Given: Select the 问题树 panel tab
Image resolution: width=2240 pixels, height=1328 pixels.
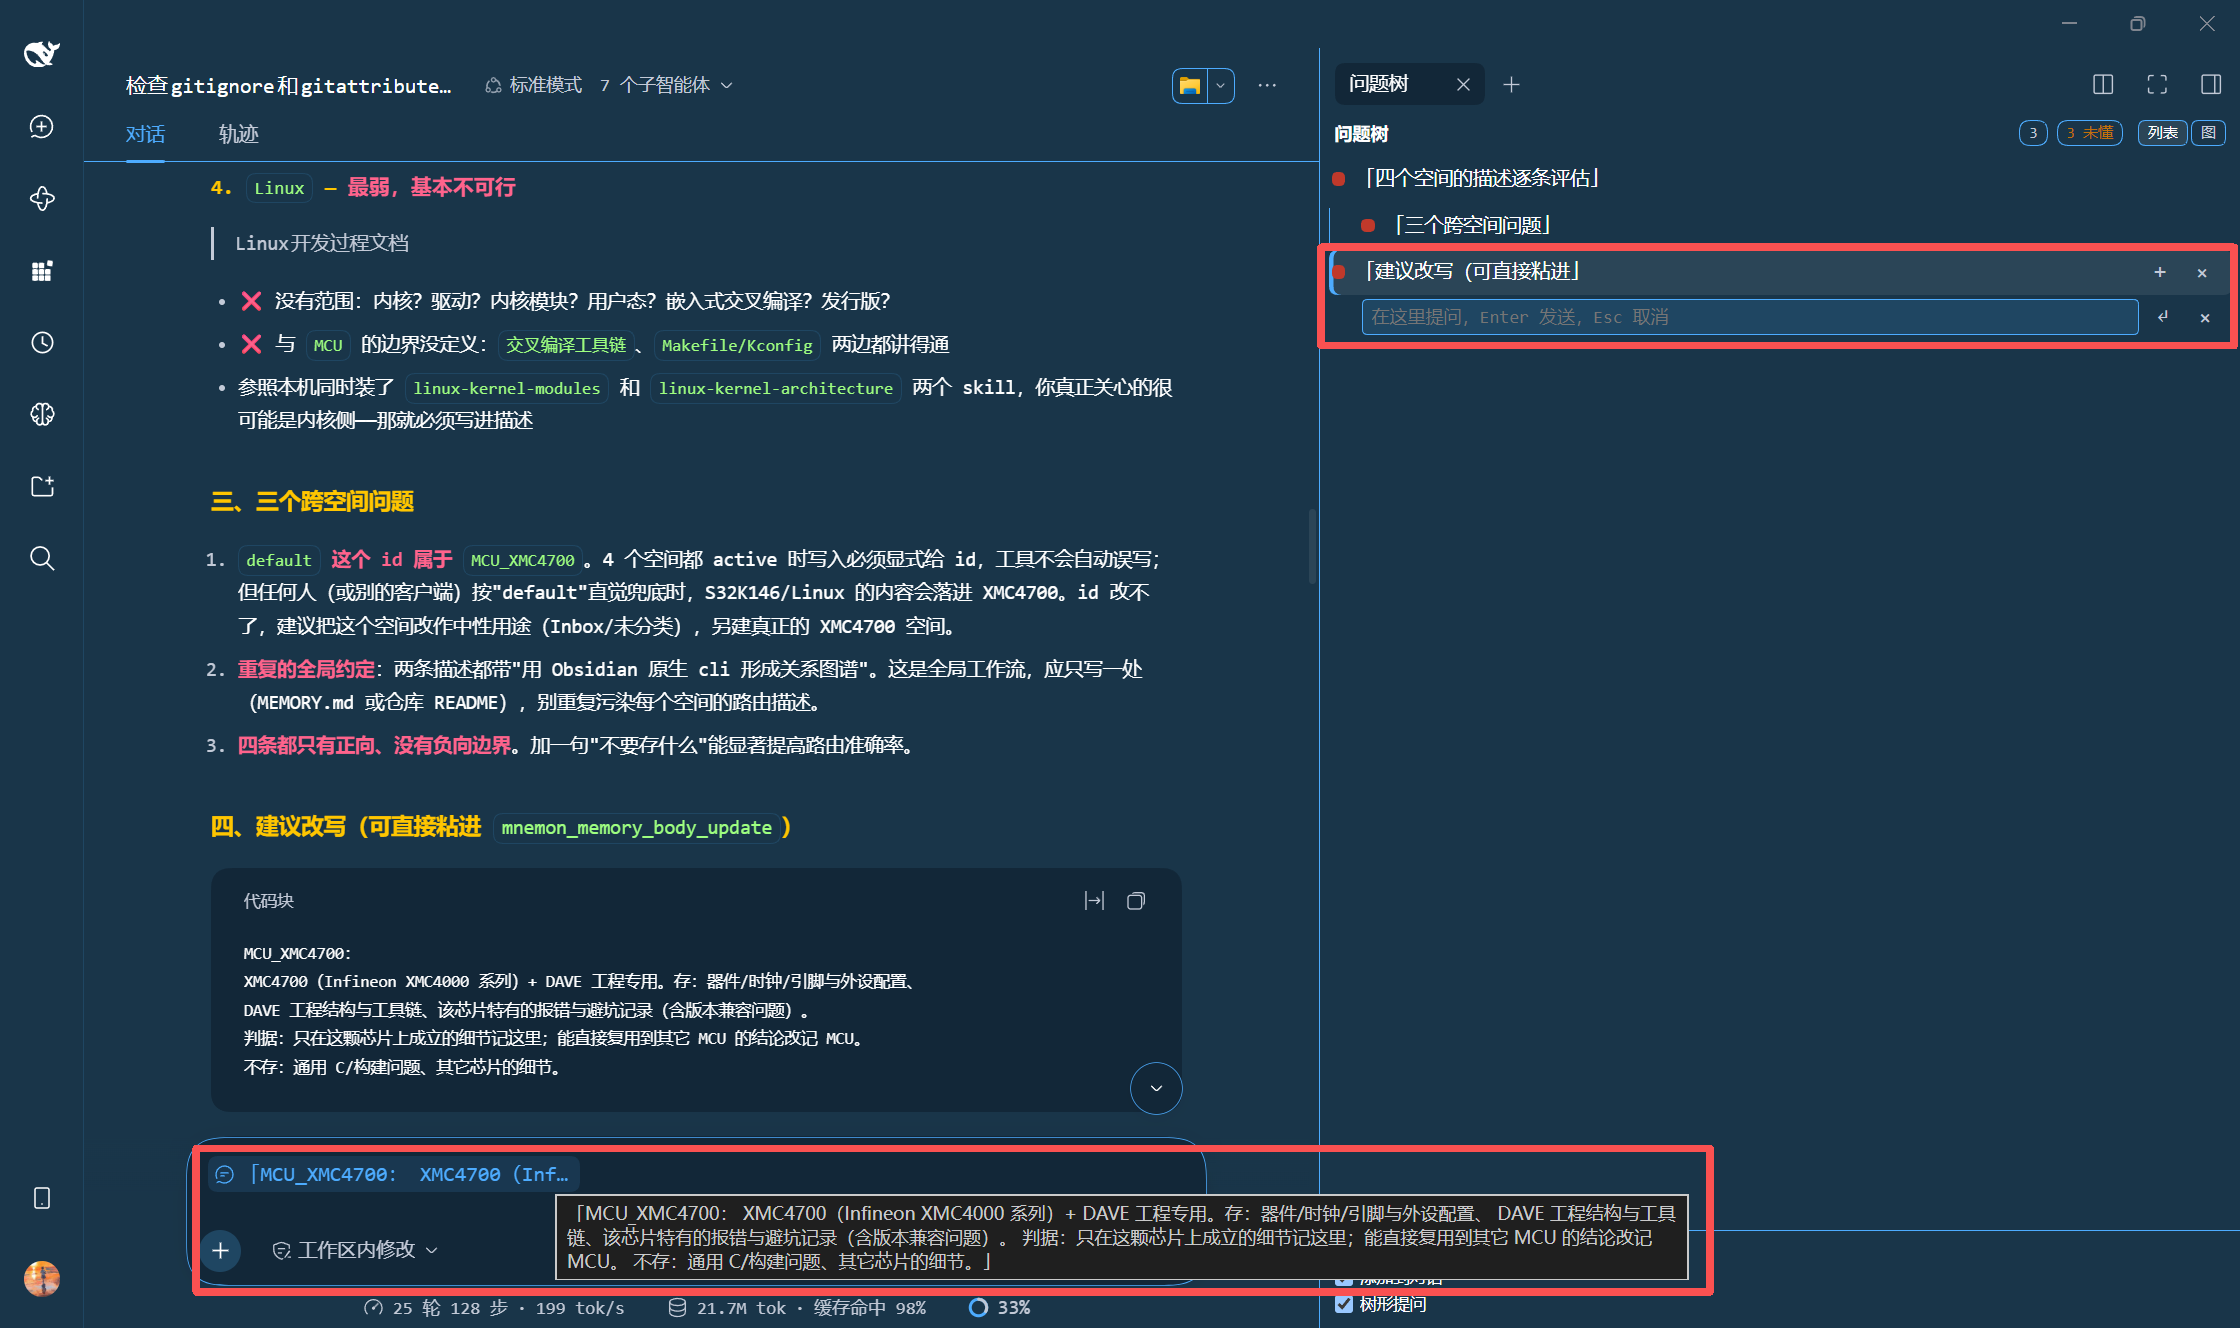Looking at the screenshot, I should (1379, 84).
